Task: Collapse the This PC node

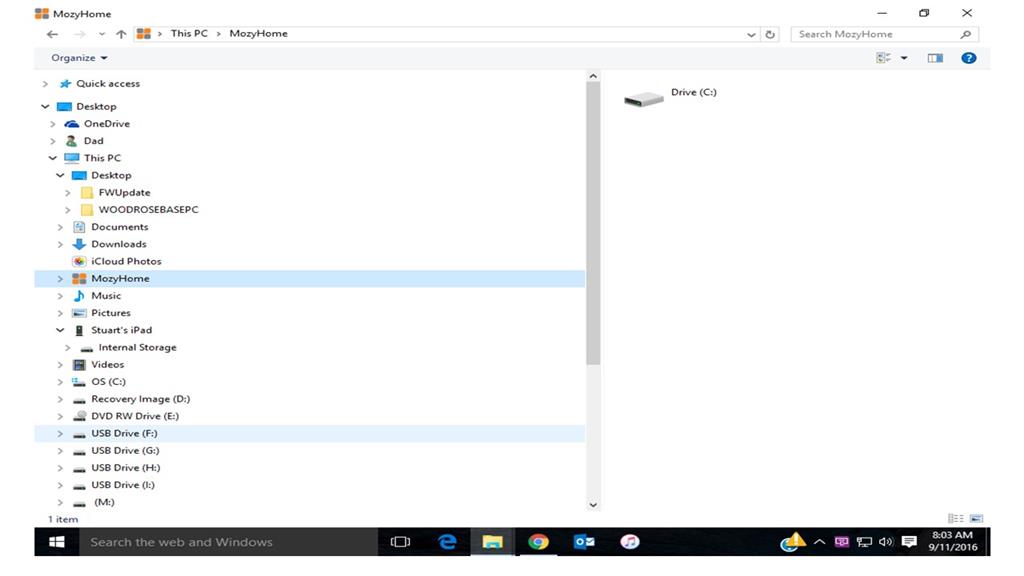Action: 53,158
